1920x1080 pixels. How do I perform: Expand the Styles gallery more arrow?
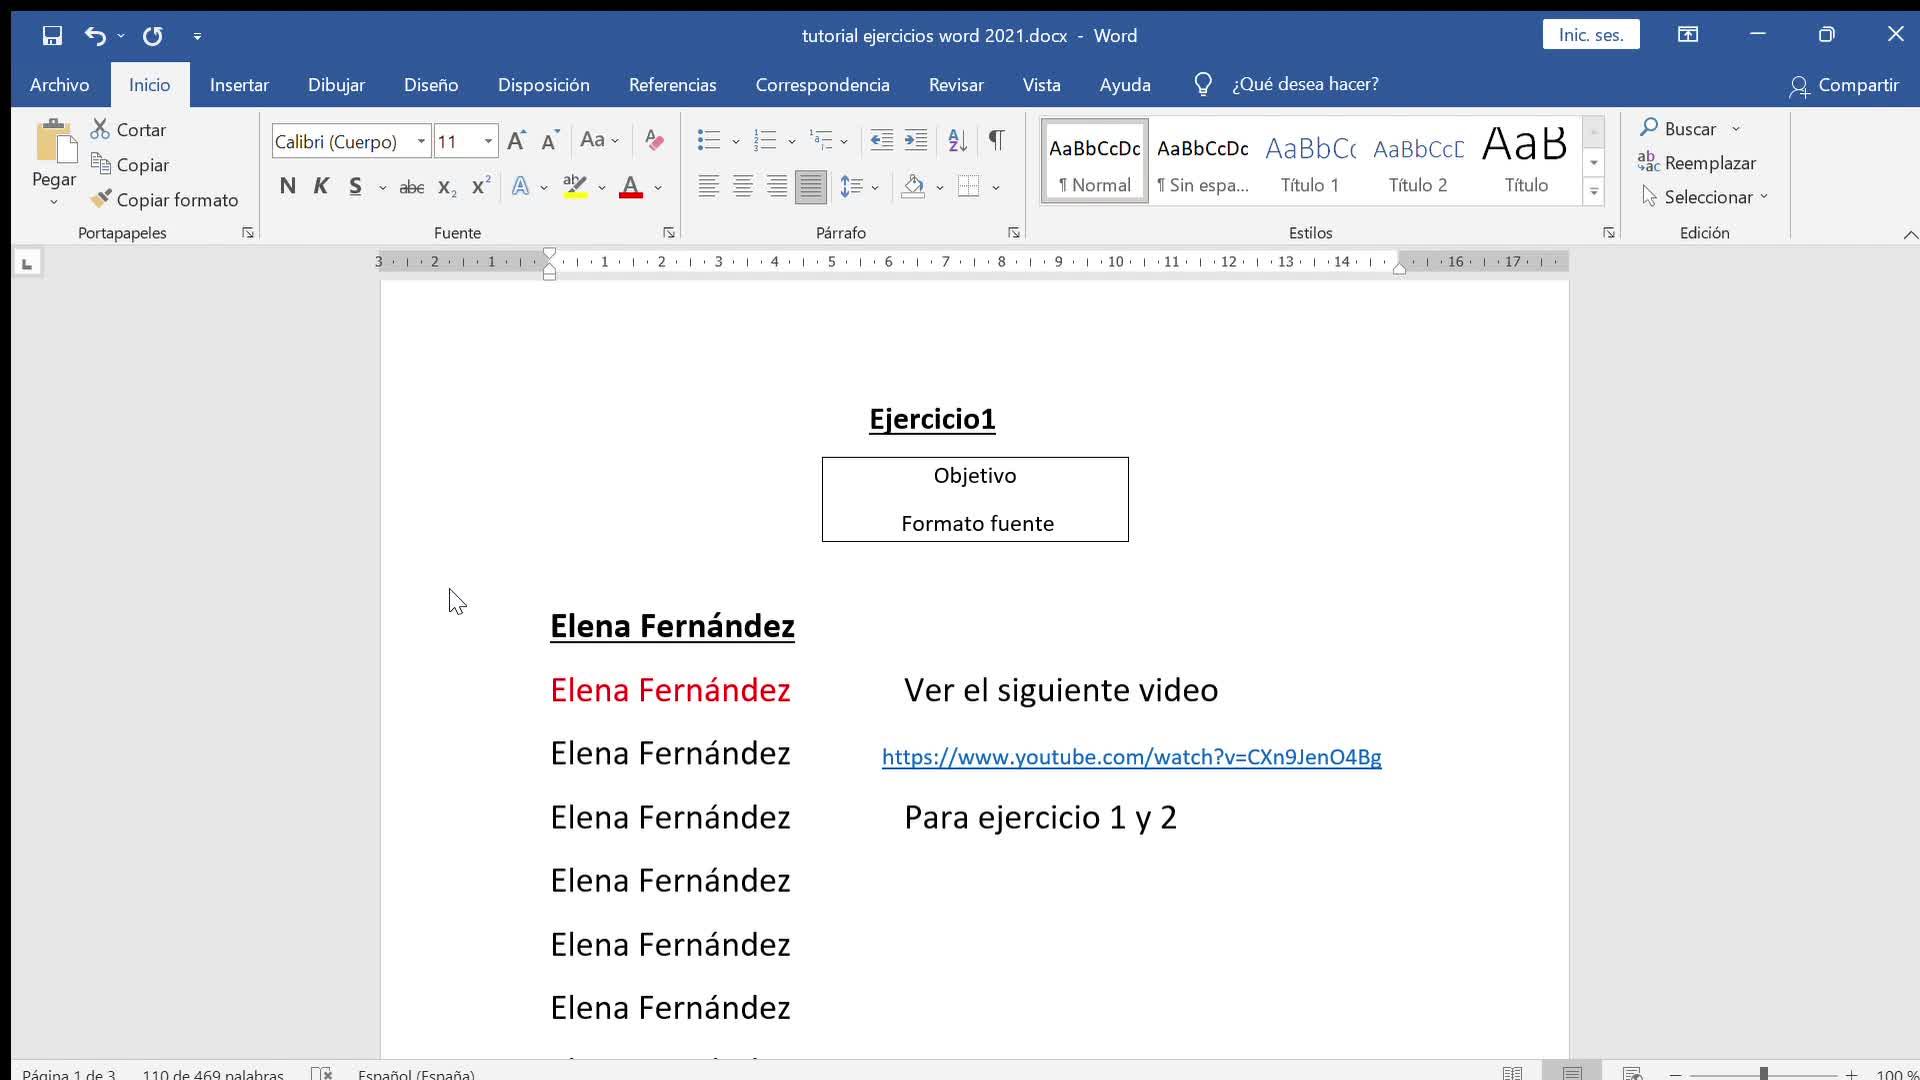pos(1594,192)
